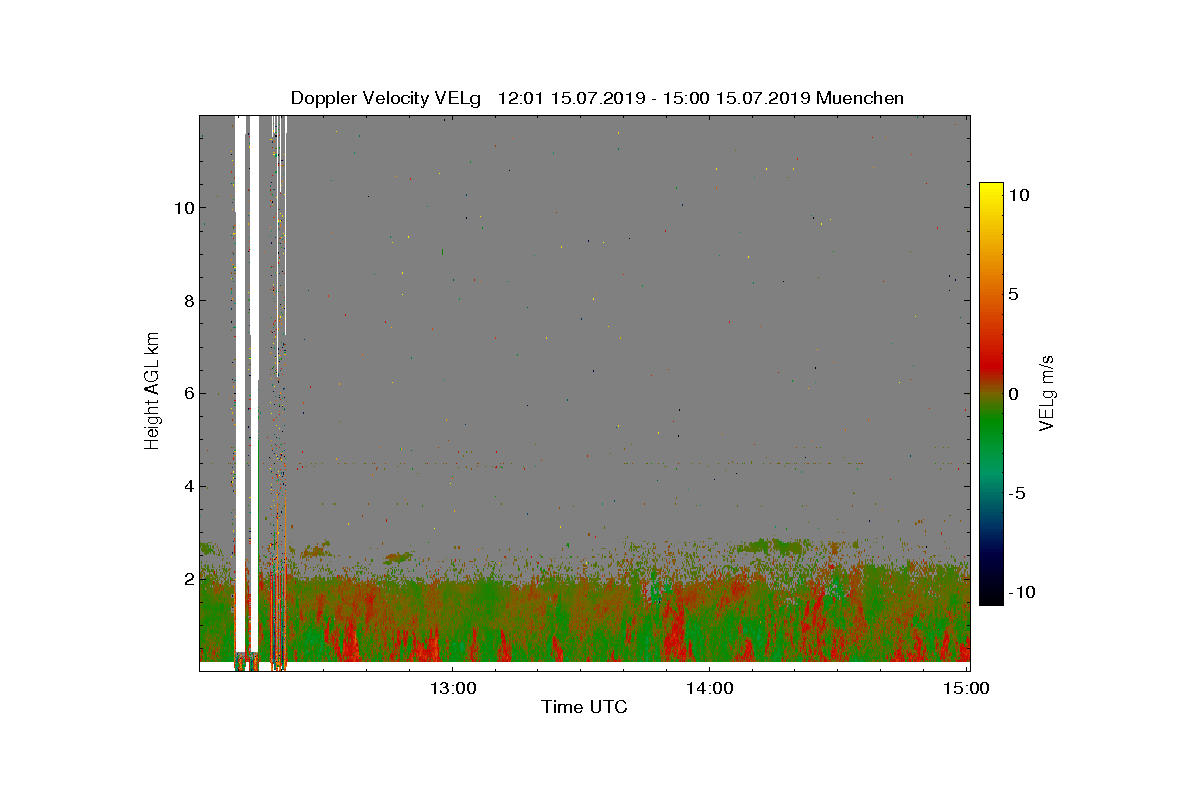Click the colorbar label -10
The image size is (1200, 800).
tap(1021, 592)
